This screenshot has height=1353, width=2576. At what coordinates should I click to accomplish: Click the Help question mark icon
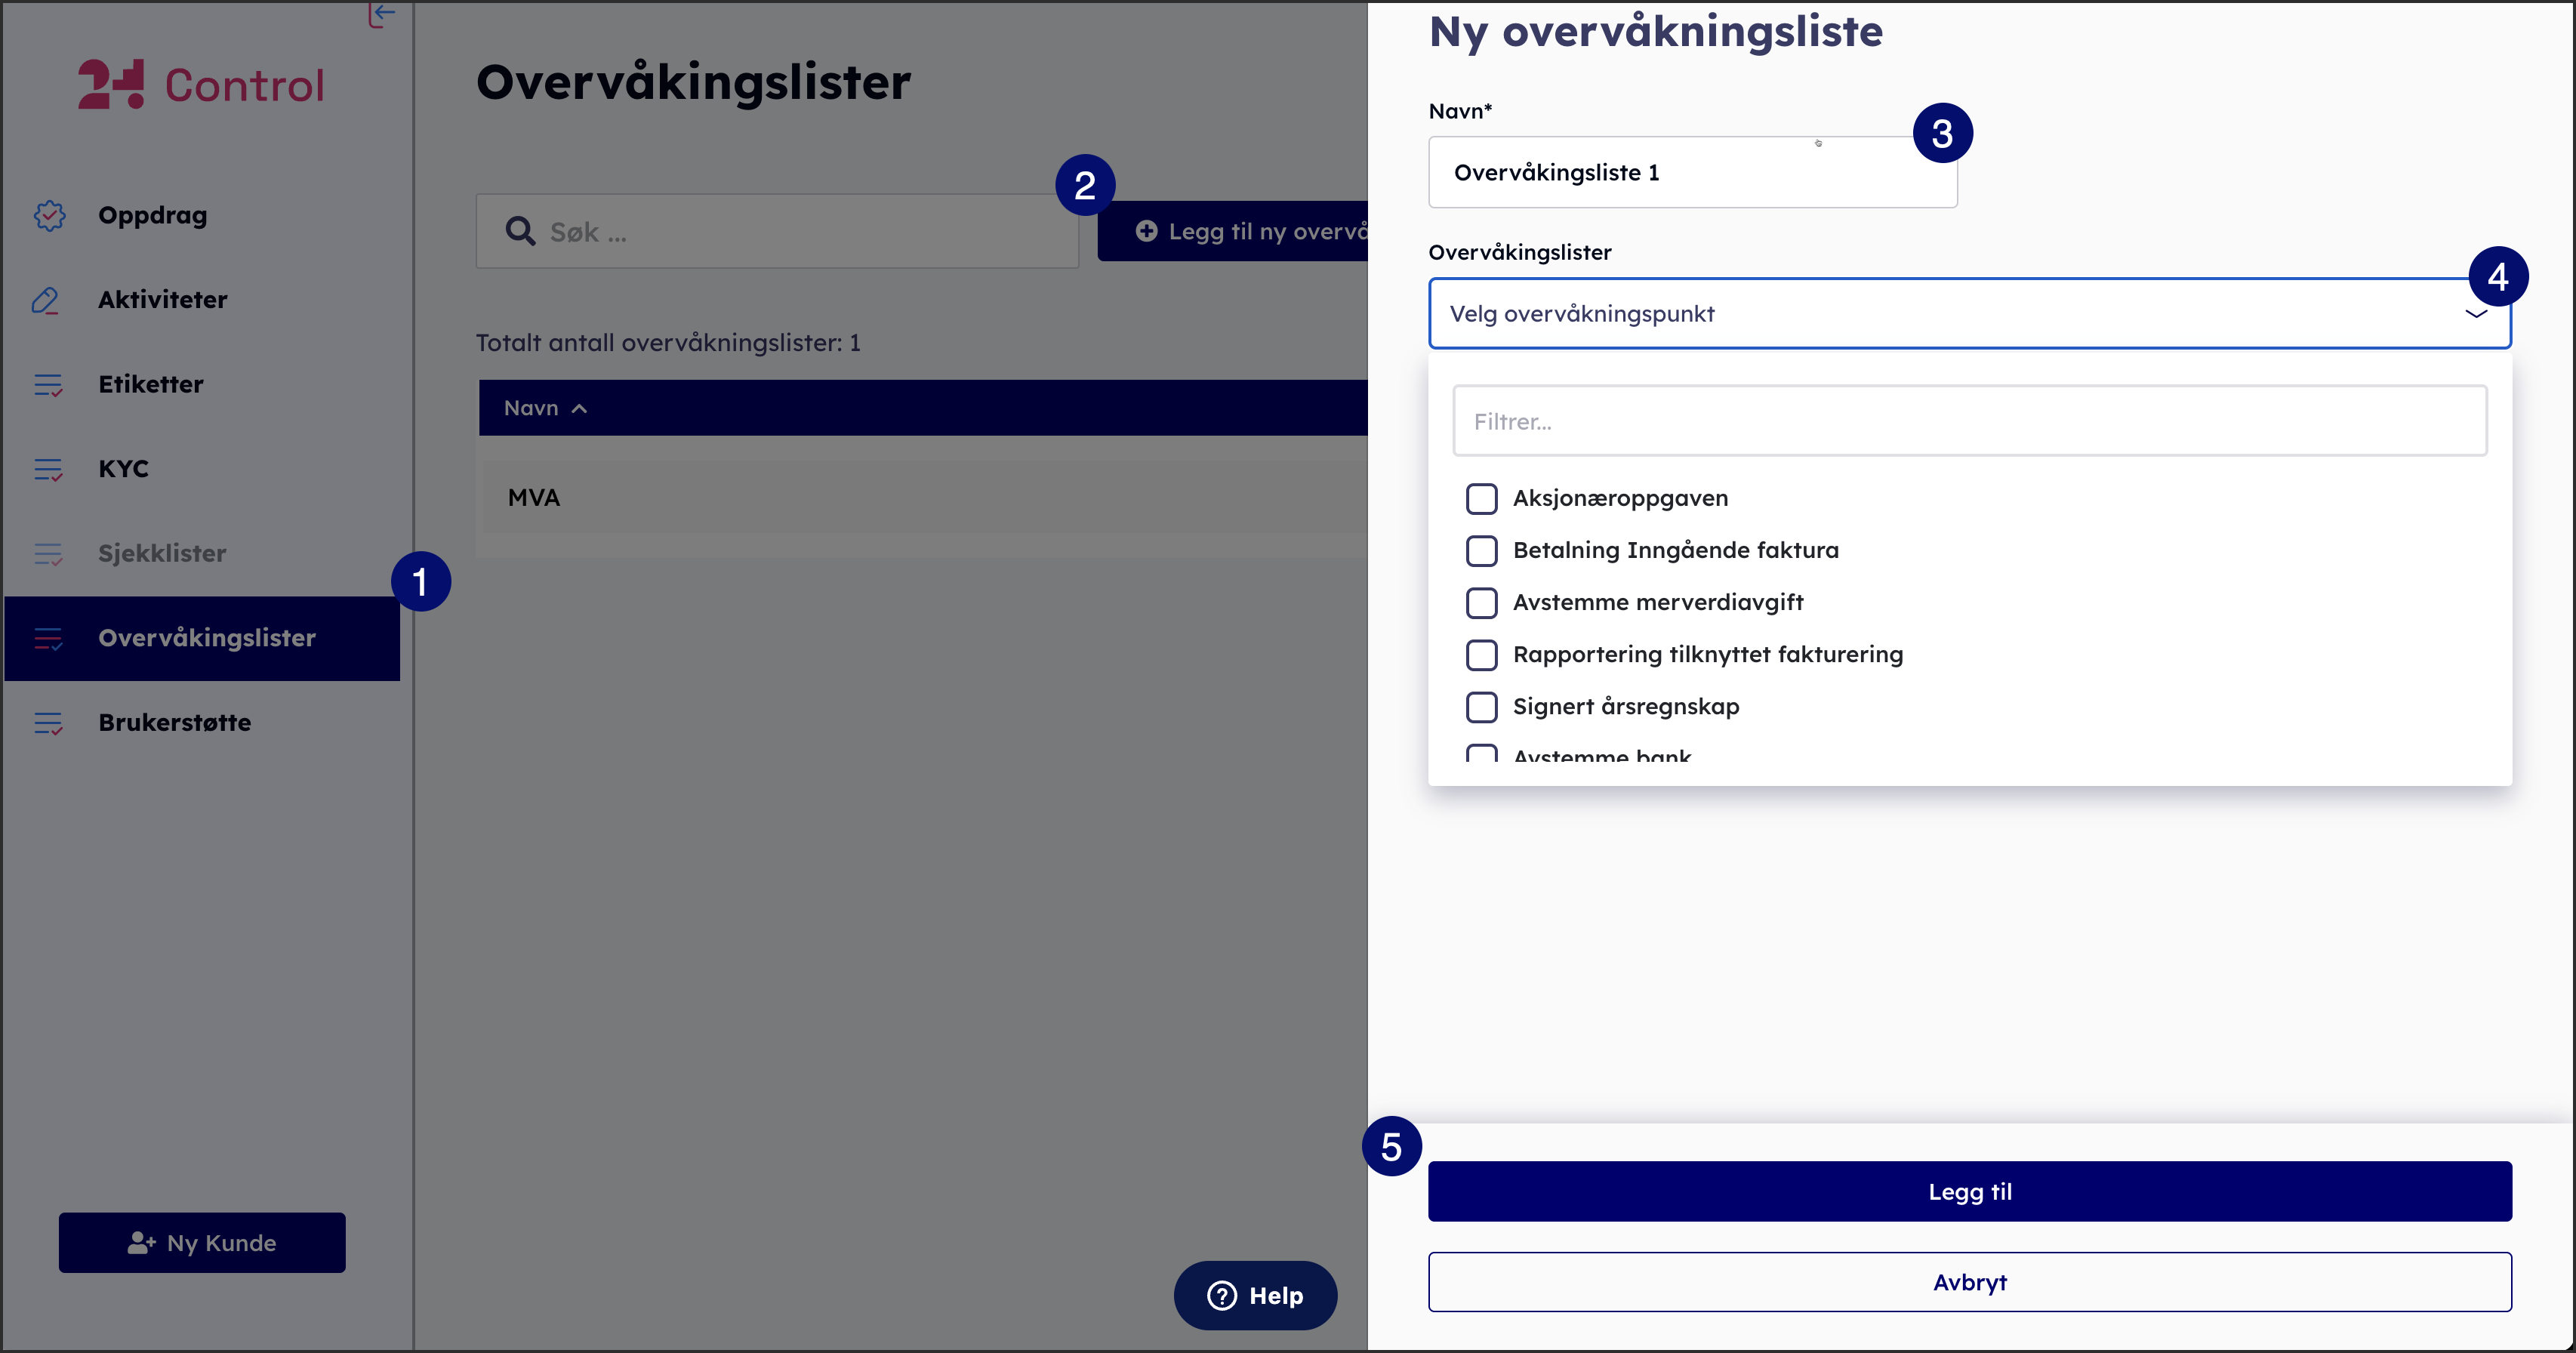pos(1222,1295)
